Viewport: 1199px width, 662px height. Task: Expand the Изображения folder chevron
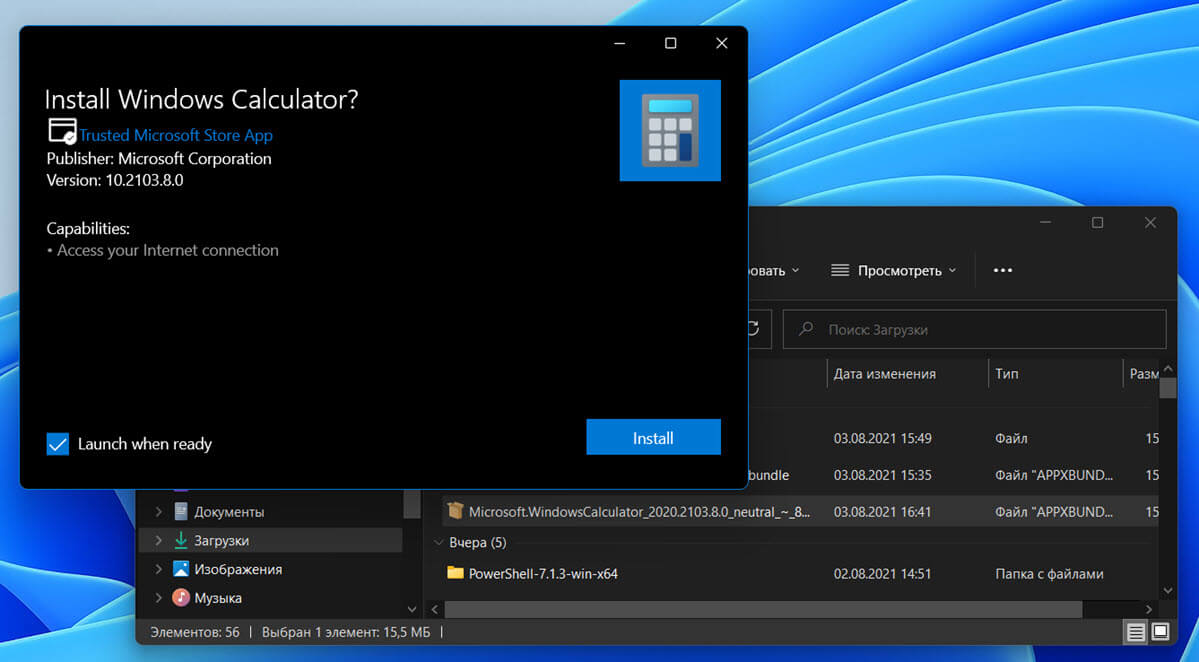click(x=158, y=569)
